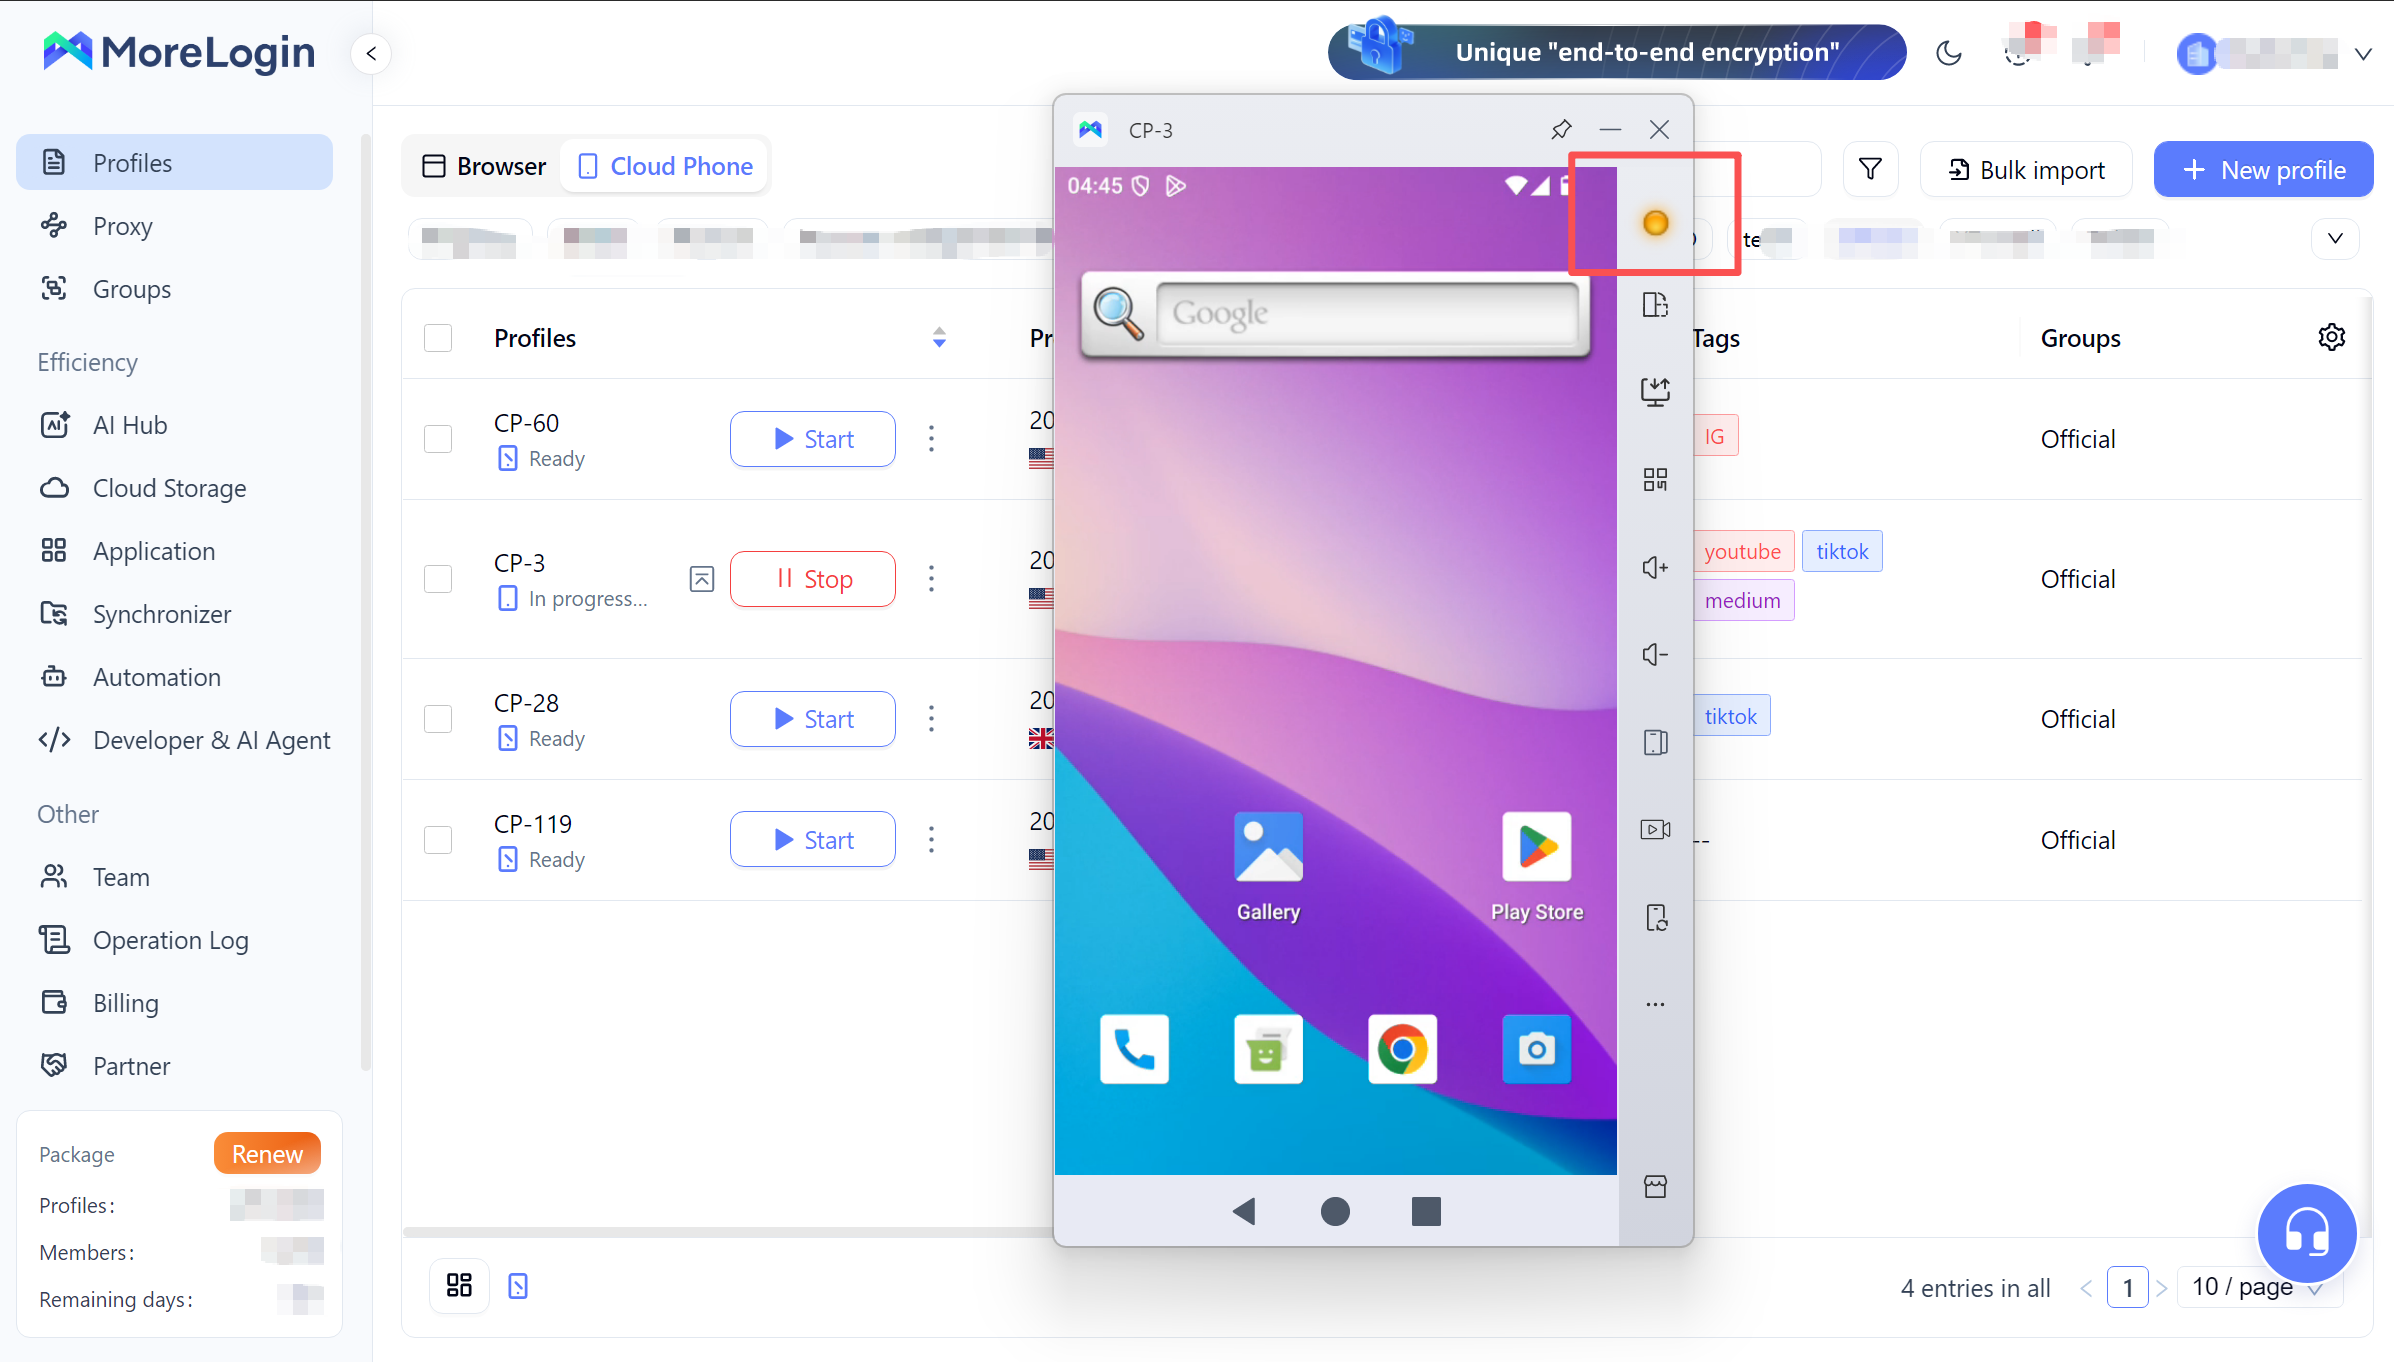Screen dimensions: 2394x1362
Task: Check the CP-119 row checkbox
Action: click(438, 840)
